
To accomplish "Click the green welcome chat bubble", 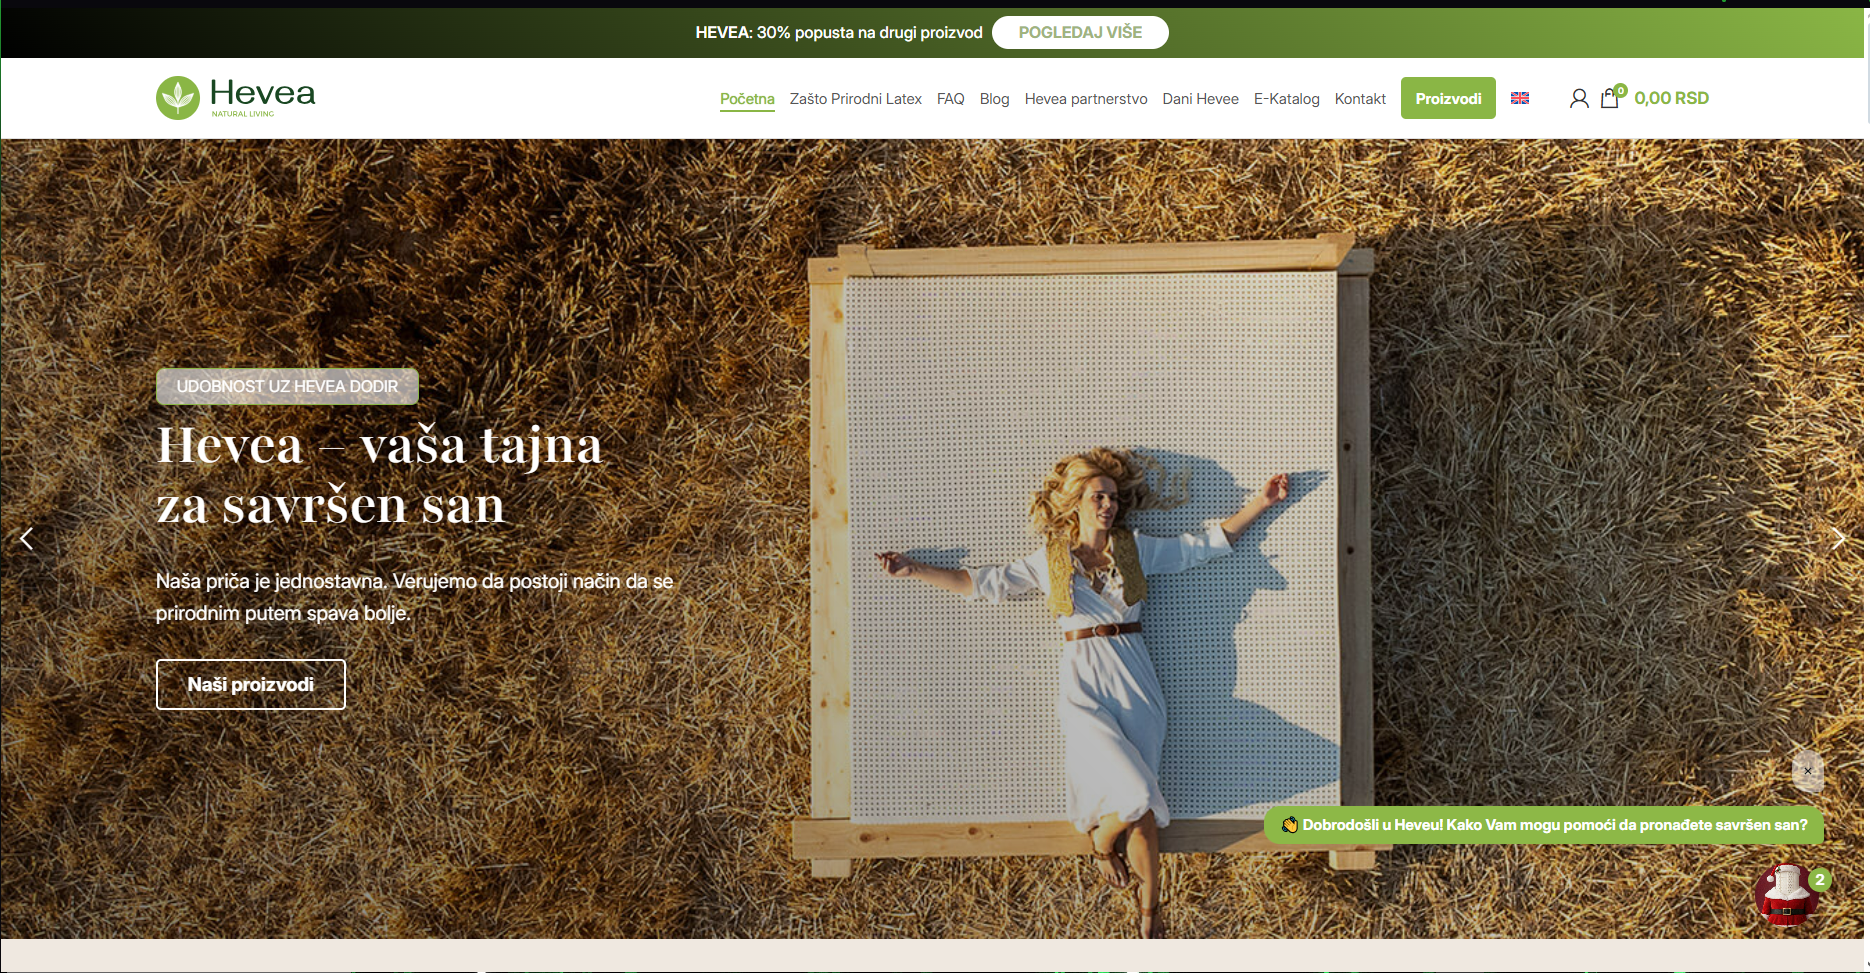I will tap(1545, 826).
